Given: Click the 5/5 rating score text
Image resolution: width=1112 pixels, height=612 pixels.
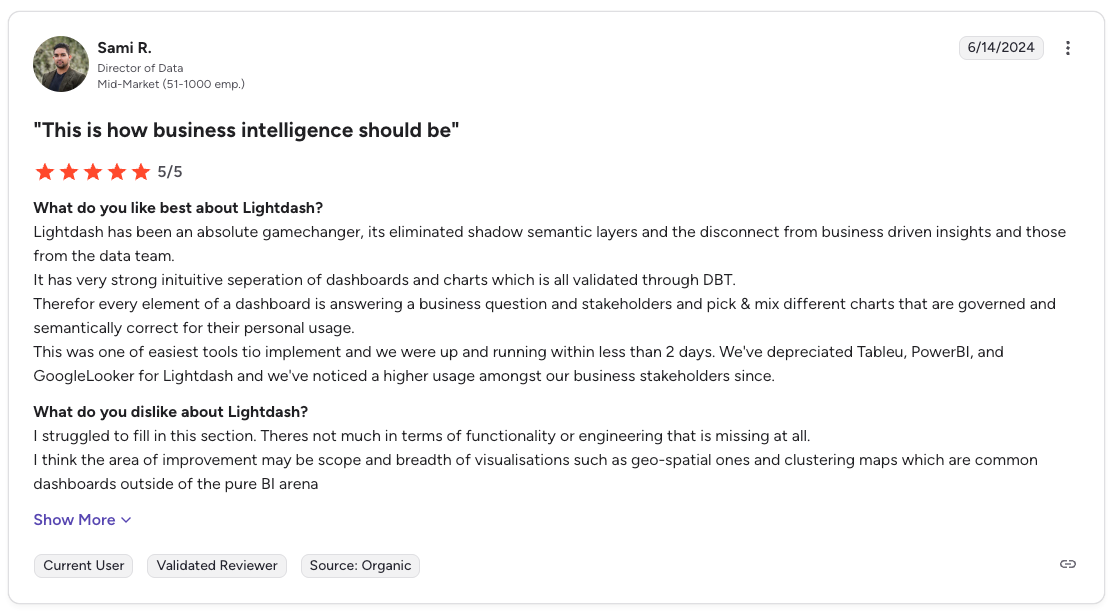Looking at the screenshot, I should [x=169, y=172].
